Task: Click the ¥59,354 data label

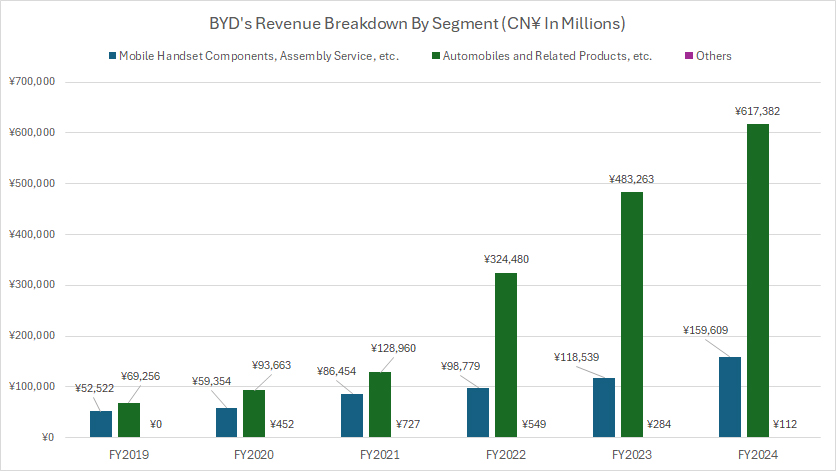Action: [212, 381]
